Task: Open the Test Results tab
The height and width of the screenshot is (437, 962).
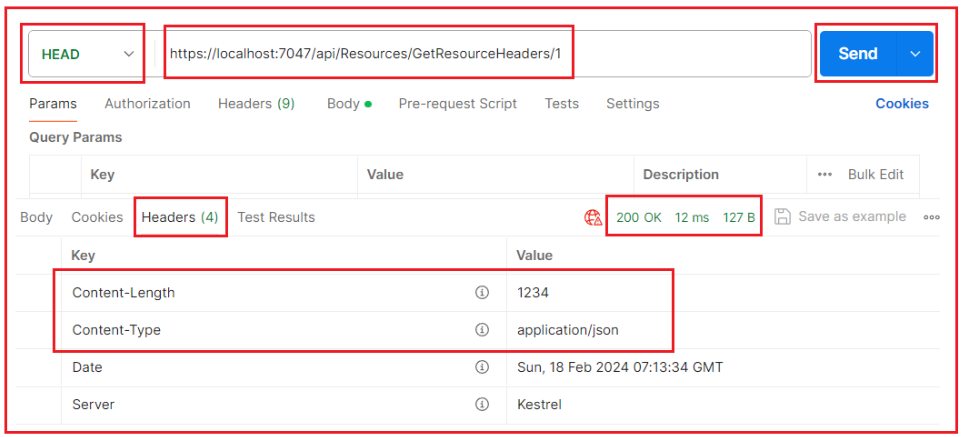Action: pos(276,217)
